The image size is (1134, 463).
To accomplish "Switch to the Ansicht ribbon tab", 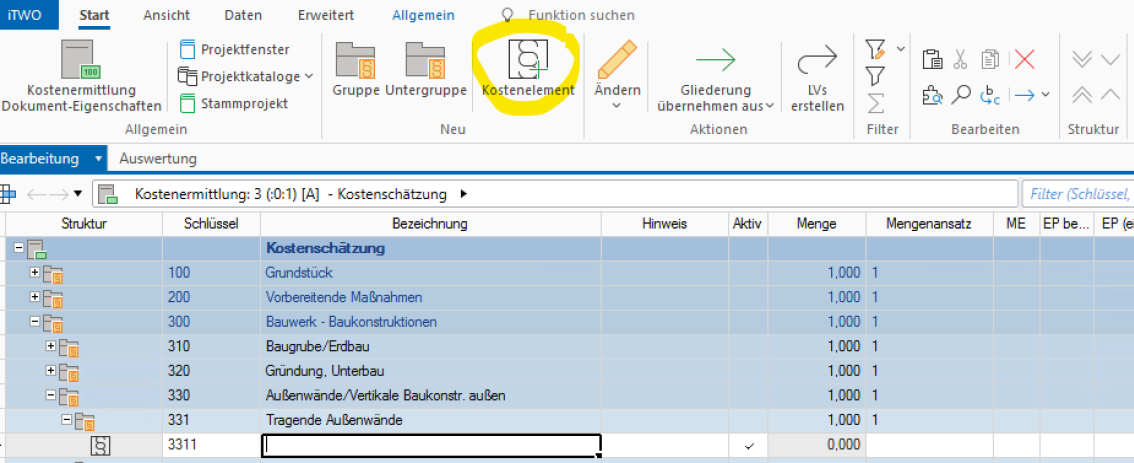I will pyautogui.click(x=166, y=15).
